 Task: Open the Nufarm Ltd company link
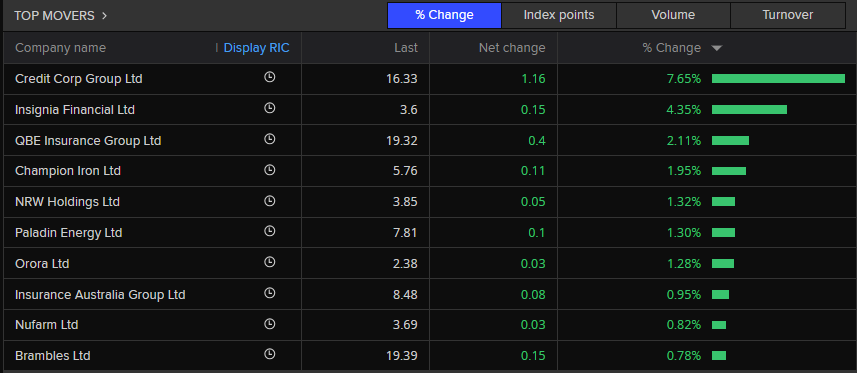pyautogui.click(x=46, y=325)
